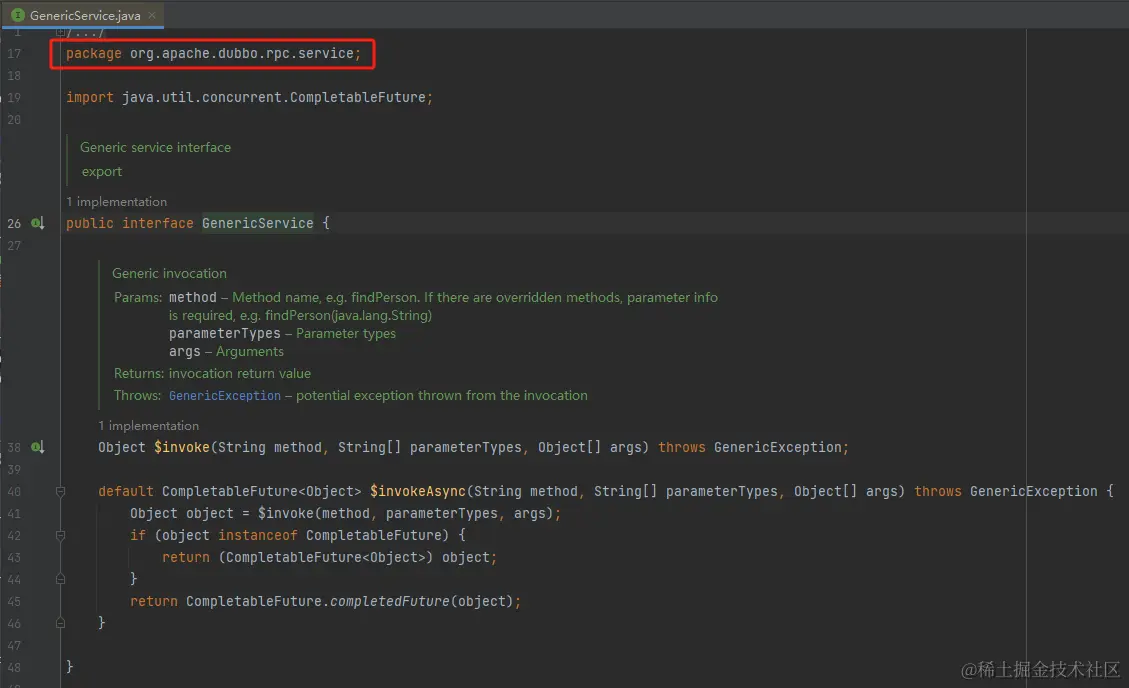Screen dimensions: 1129x688
Task: Click the CompletableFuture import statement
Action: 249,97
